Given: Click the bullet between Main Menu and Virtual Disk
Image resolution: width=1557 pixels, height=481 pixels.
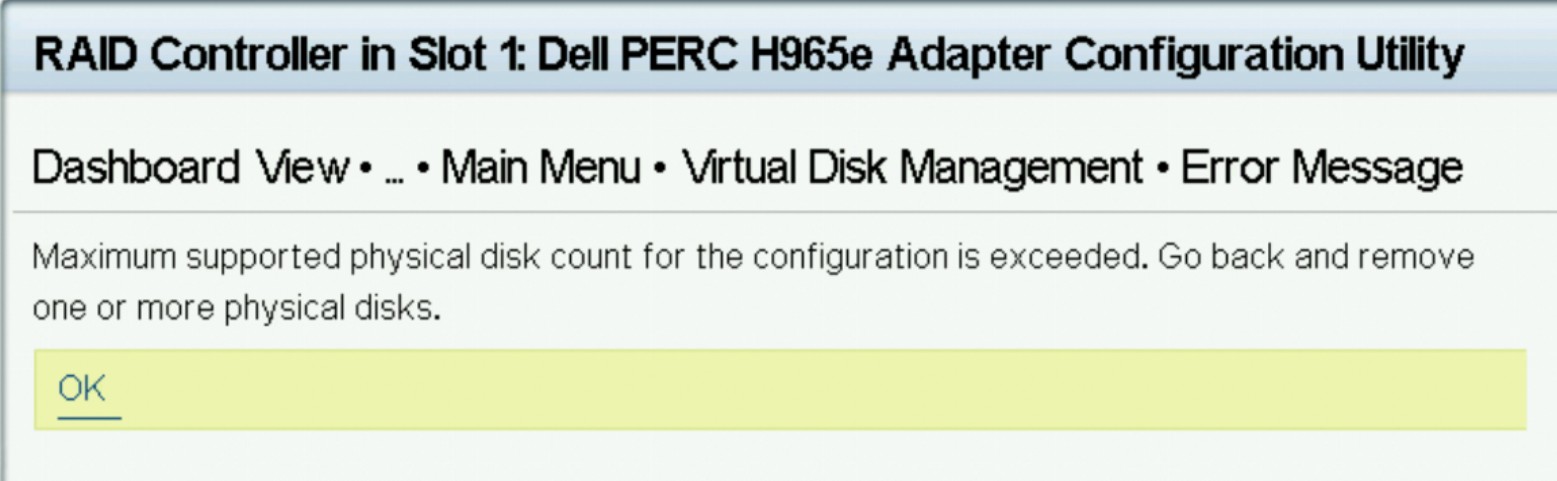Looking at the screenshot, I should tap(659, 169).
